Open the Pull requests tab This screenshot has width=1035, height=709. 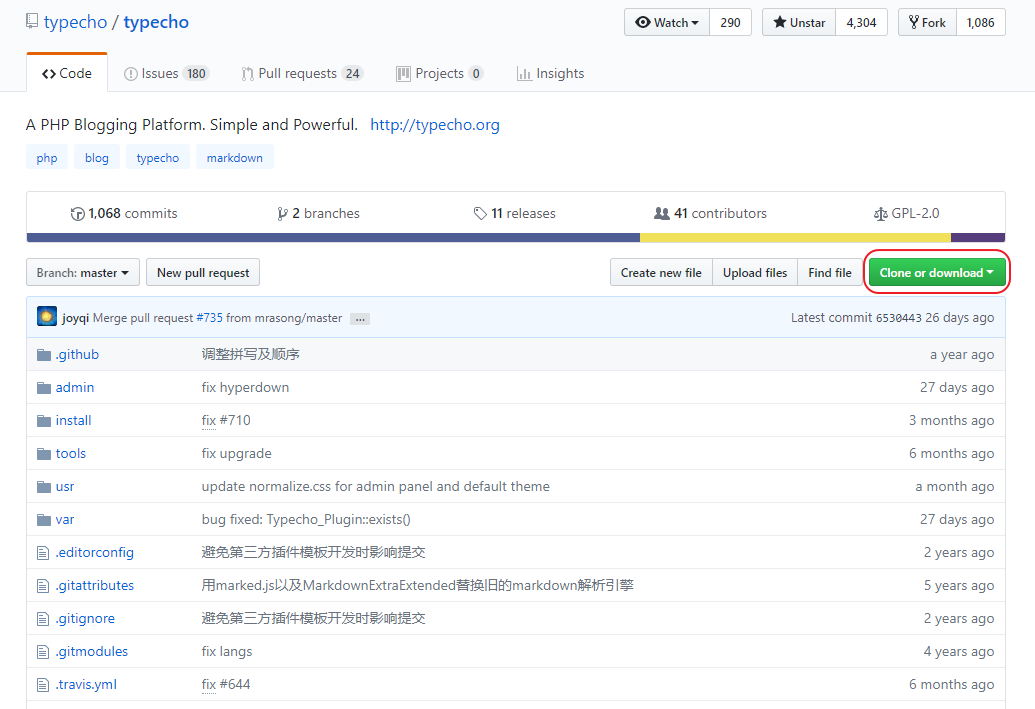[x=302, y=73]
